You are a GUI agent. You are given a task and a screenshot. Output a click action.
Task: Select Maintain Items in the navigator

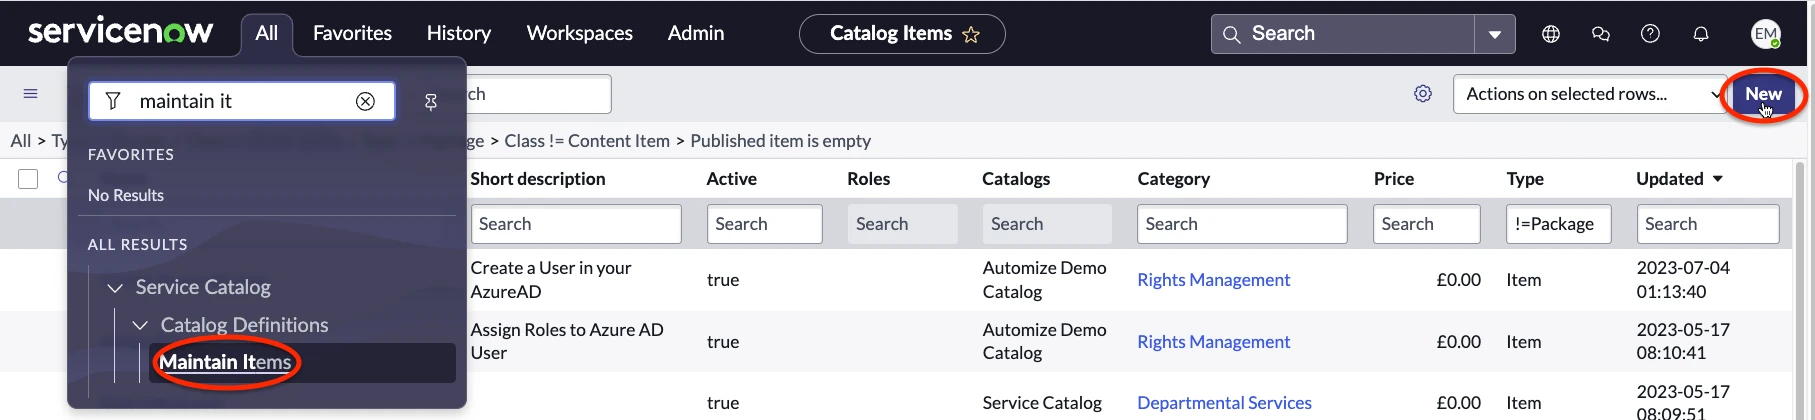pos(225,362)
